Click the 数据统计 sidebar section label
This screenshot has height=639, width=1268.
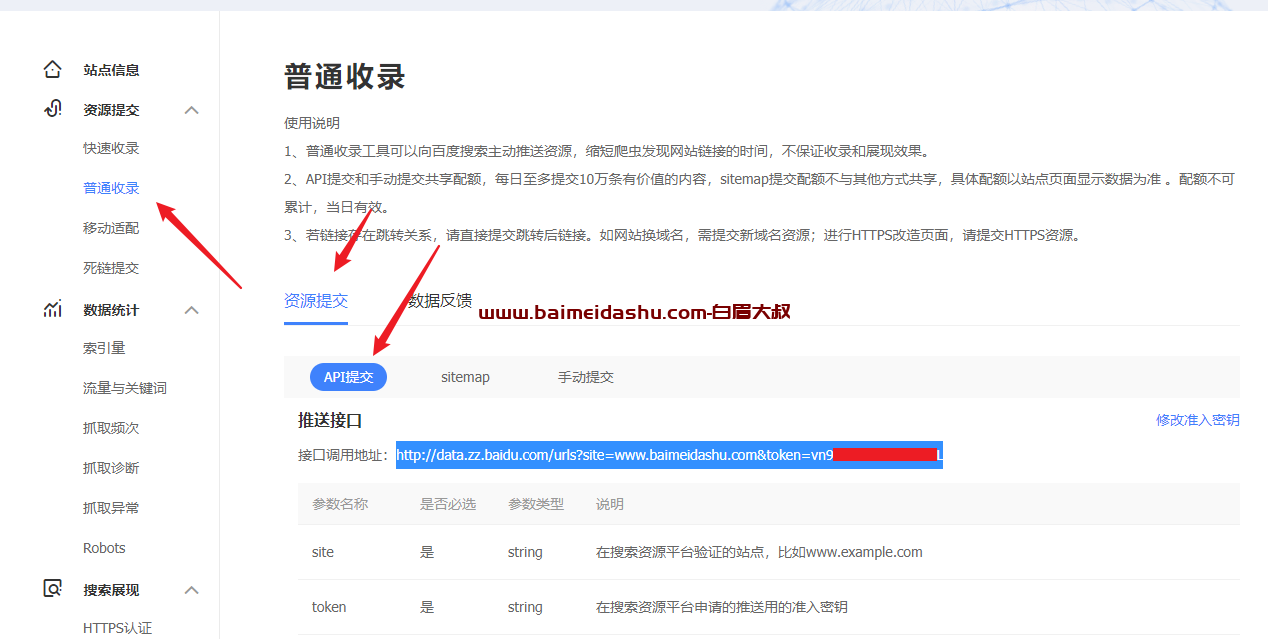click(x=111, y=310)
